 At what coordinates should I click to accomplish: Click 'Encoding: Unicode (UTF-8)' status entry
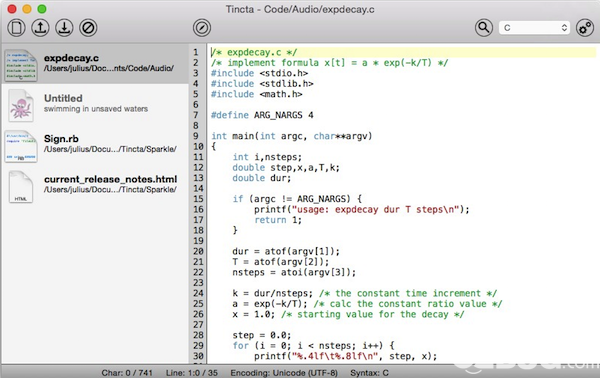284,373
